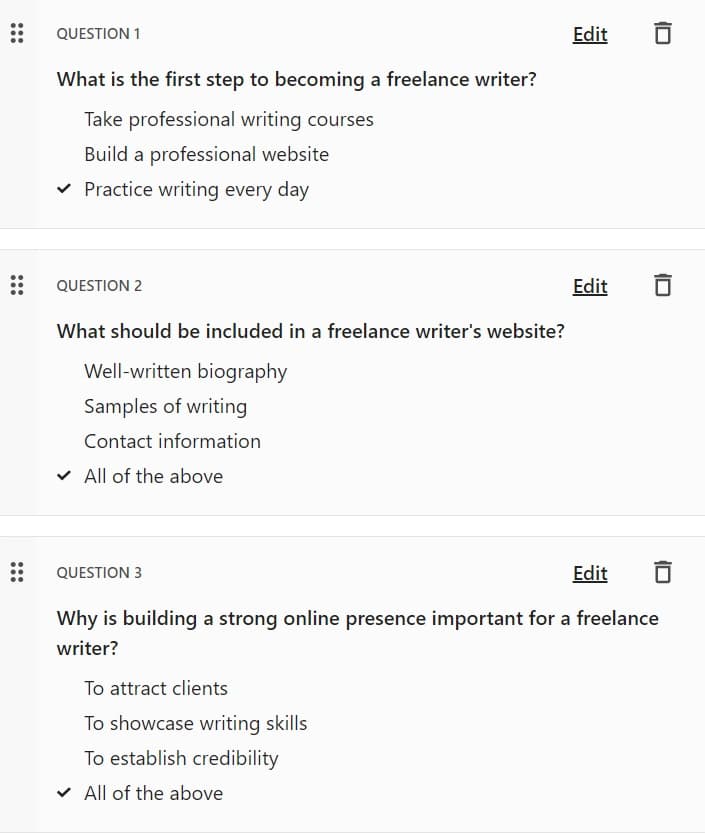Screen dimensions: 705x833
Task: Delete Question 3 using trash icon
Action: coord(662,572)
